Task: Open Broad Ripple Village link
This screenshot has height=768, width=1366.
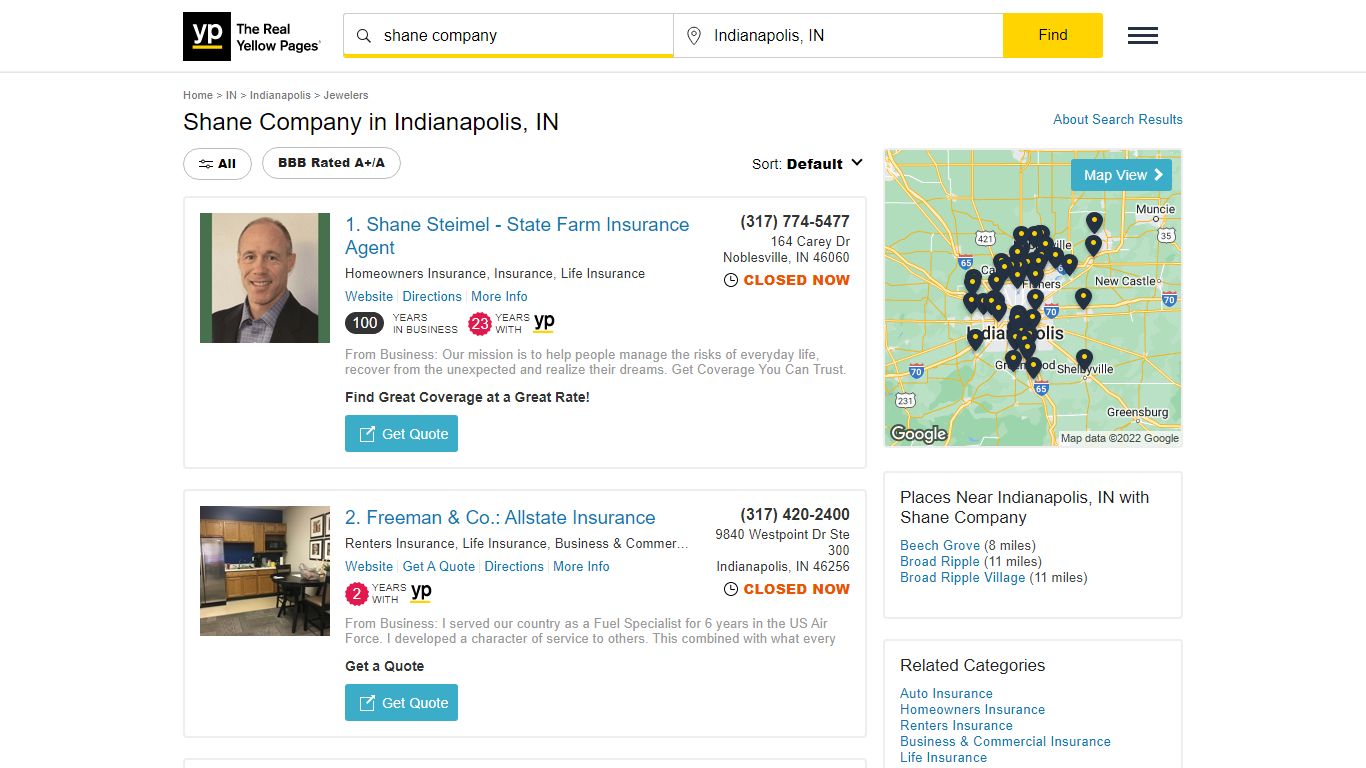Action: (963, 577)
